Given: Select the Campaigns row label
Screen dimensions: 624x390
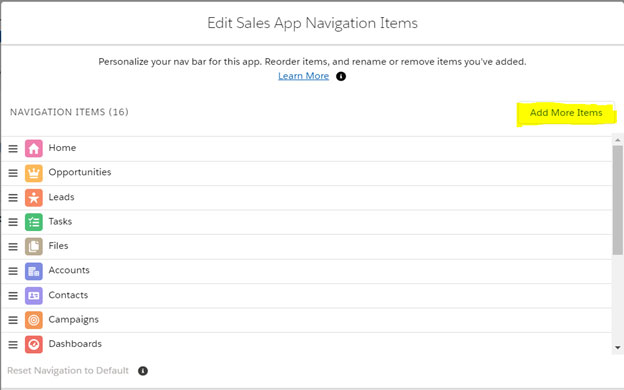Looking at the screenshot, I should 73,320.
